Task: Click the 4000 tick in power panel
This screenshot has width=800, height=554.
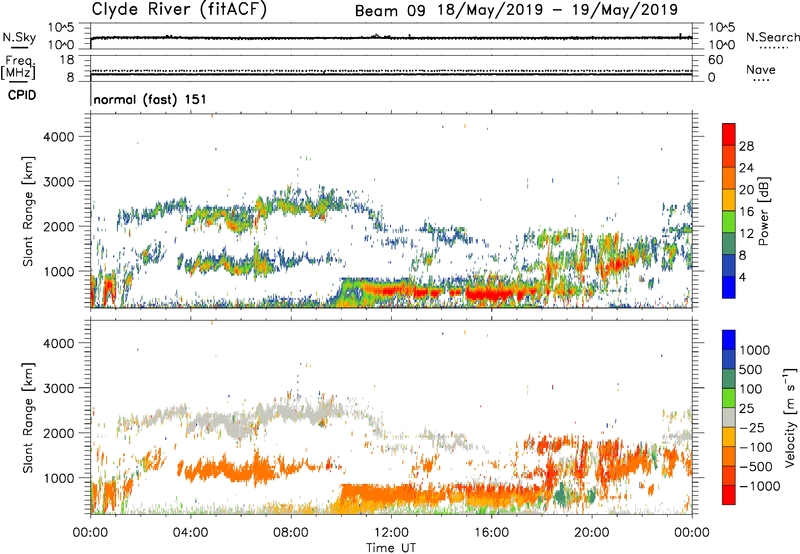Action: point(59,137)
